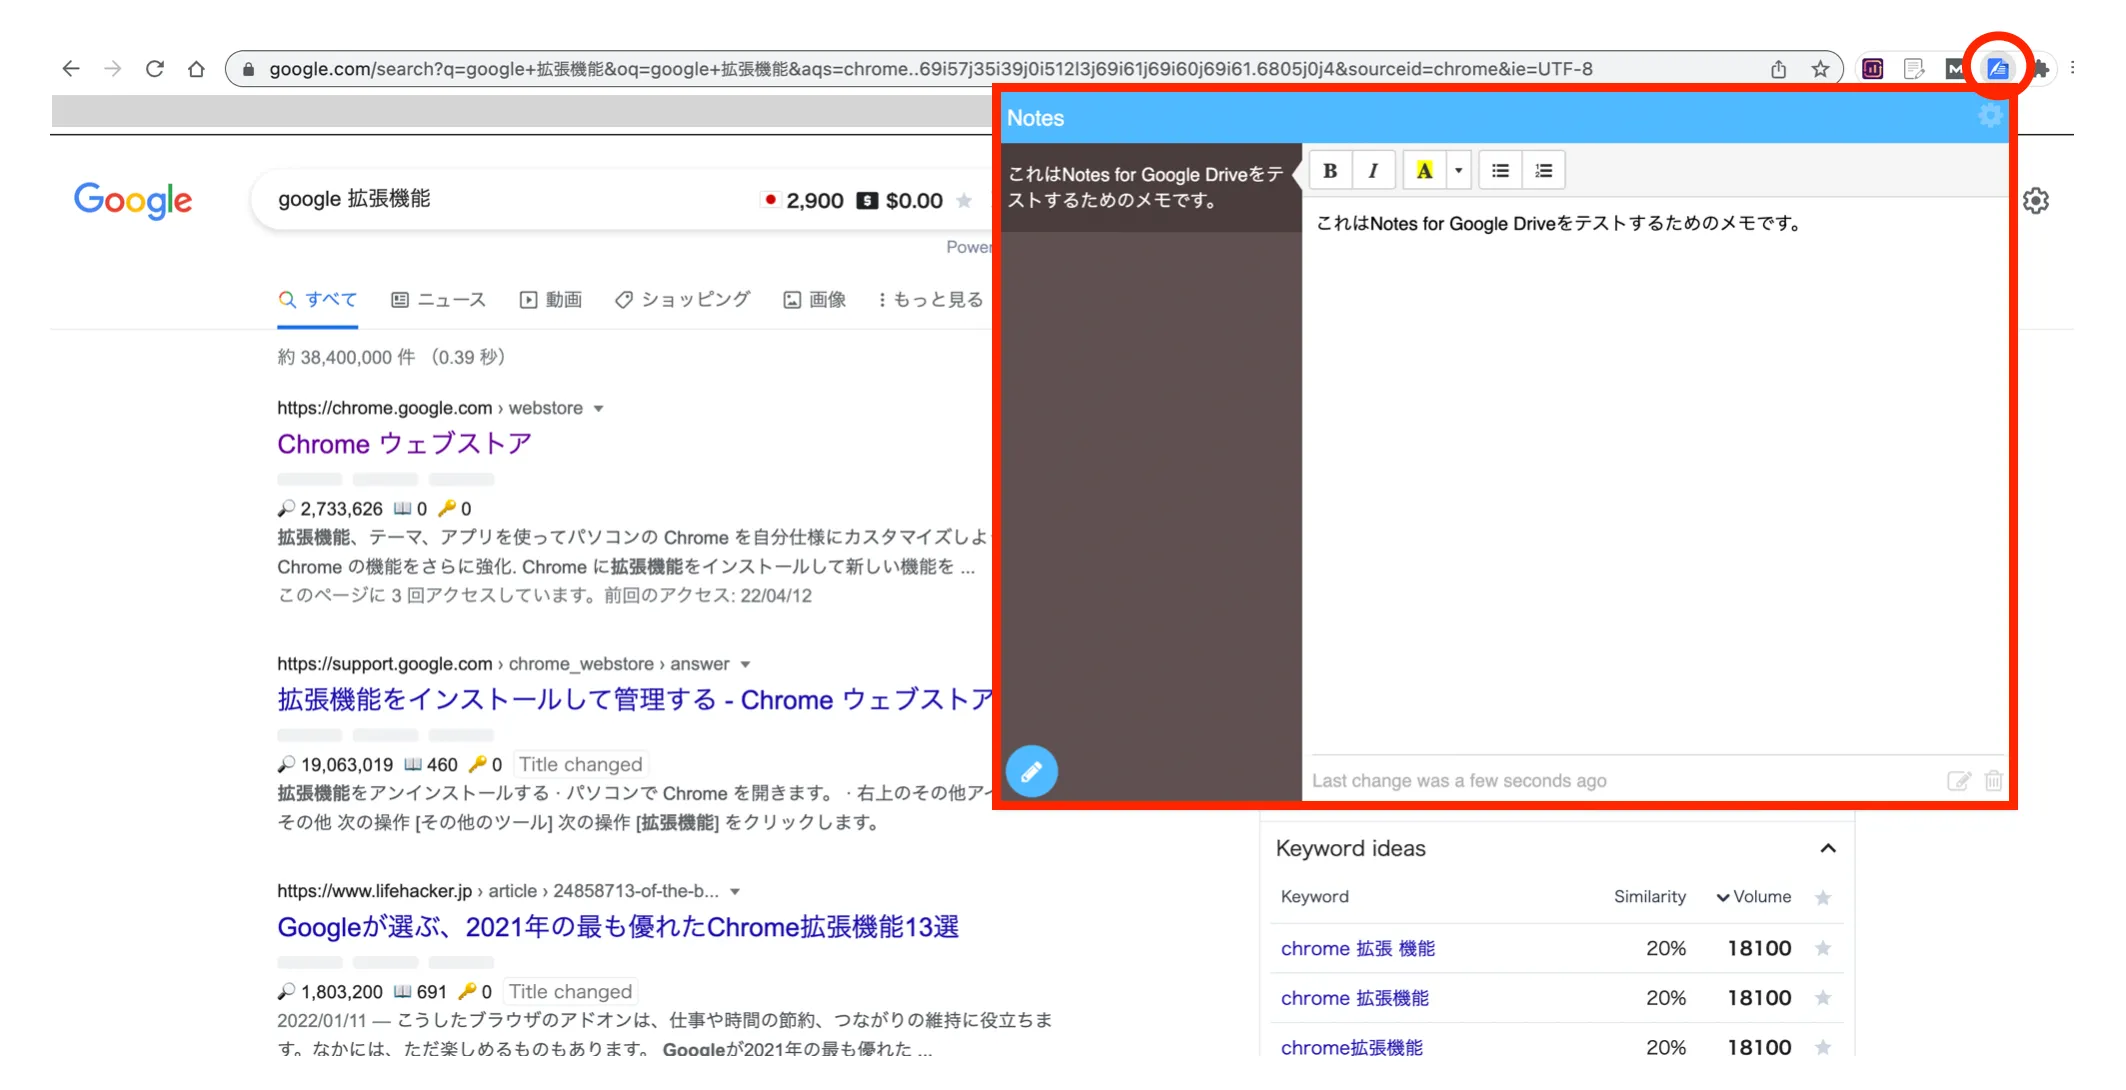Click the share icon in the address bar

pos(1778,69)
